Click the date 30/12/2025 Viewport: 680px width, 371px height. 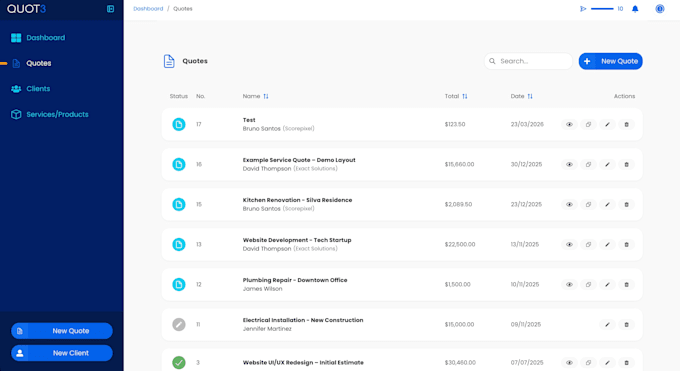click(x=526, y=164)
